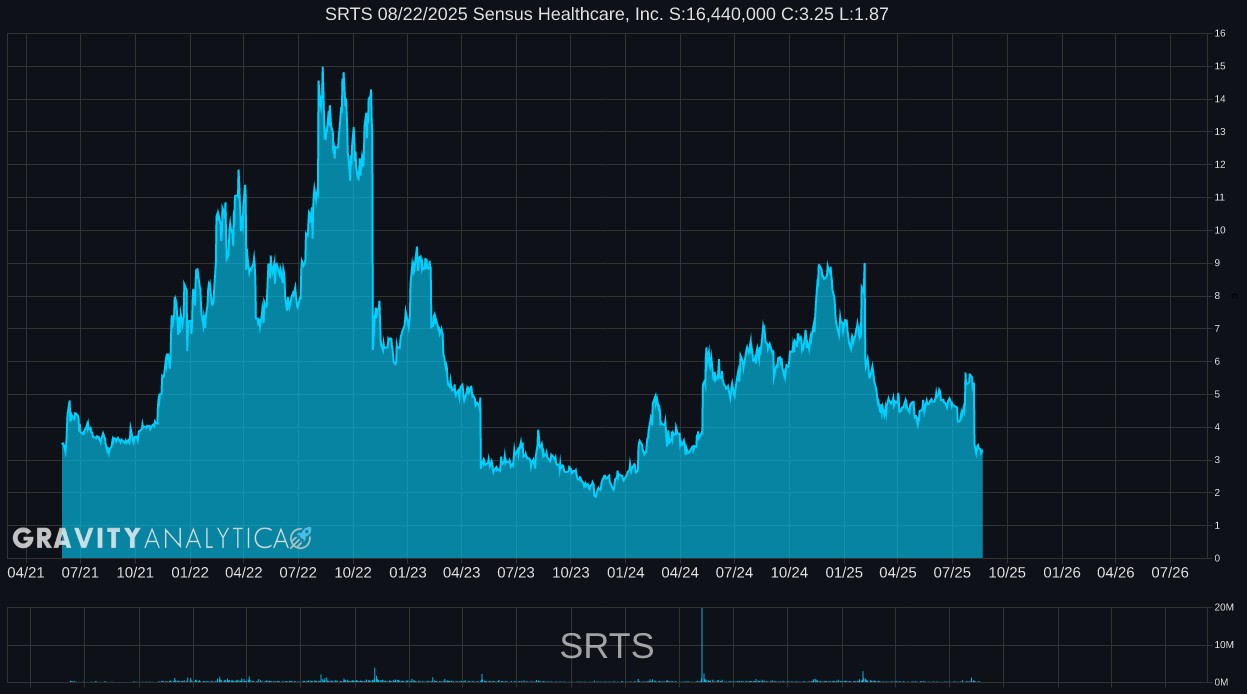1247x694 pixels.
Task: Select the 07/21 x-axis date label
Action: coord(80,572)
